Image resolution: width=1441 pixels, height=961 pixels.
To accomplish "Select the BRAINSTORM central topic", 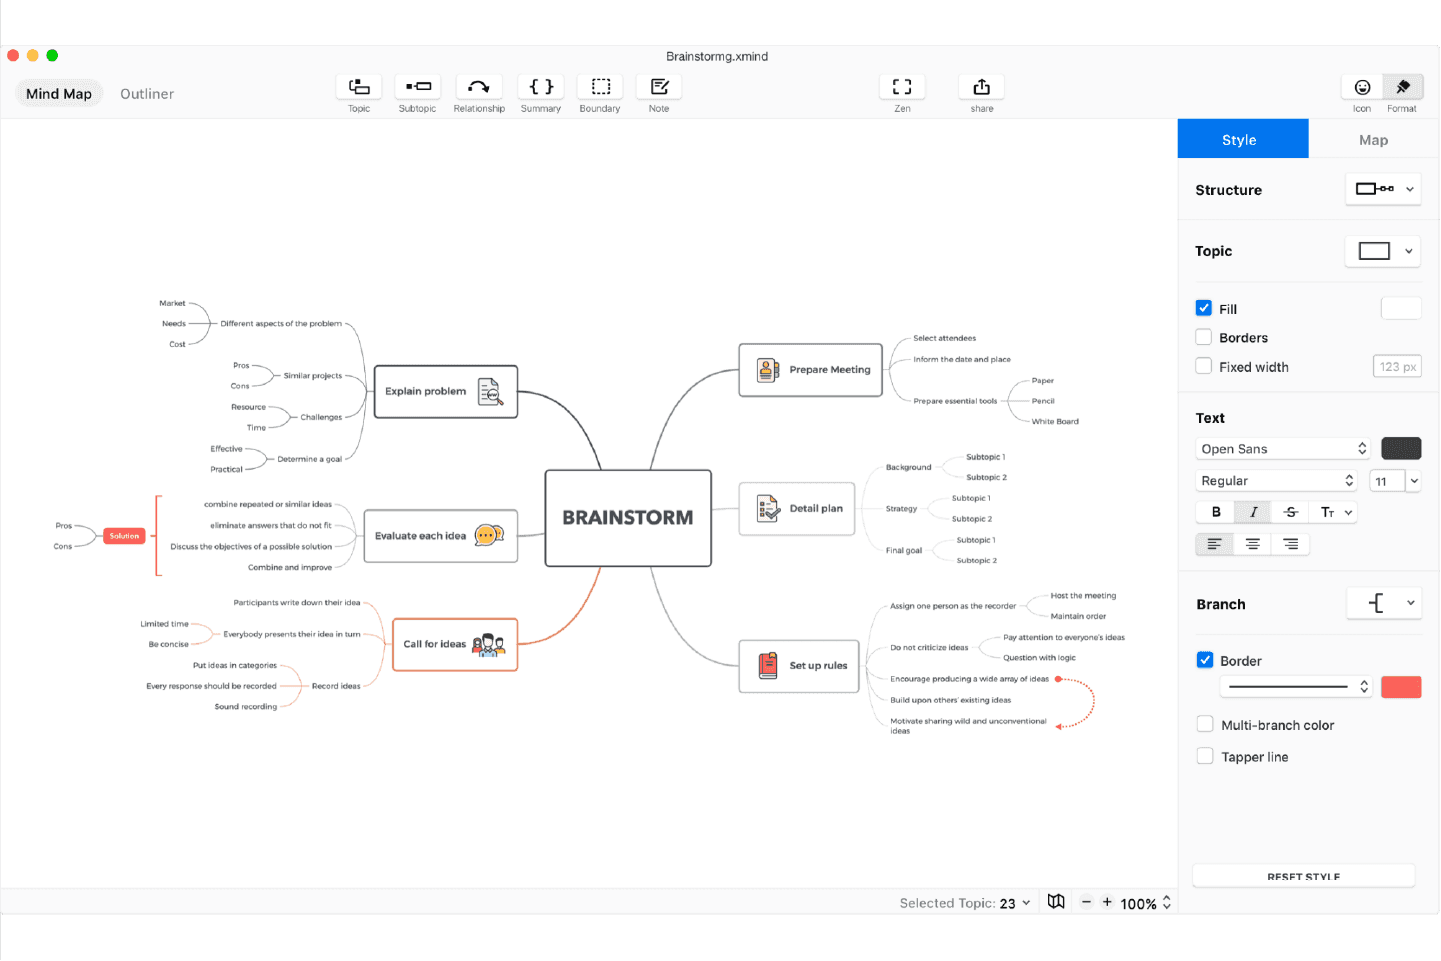I will [628, 518].
